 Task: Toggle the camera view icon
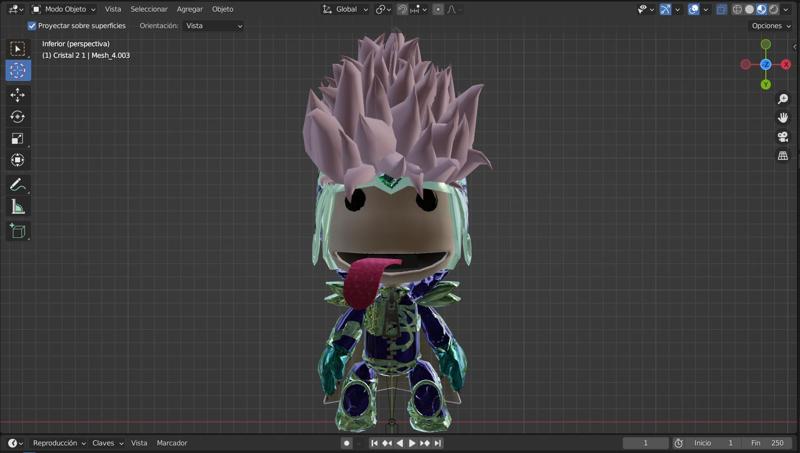pos(783,137)
